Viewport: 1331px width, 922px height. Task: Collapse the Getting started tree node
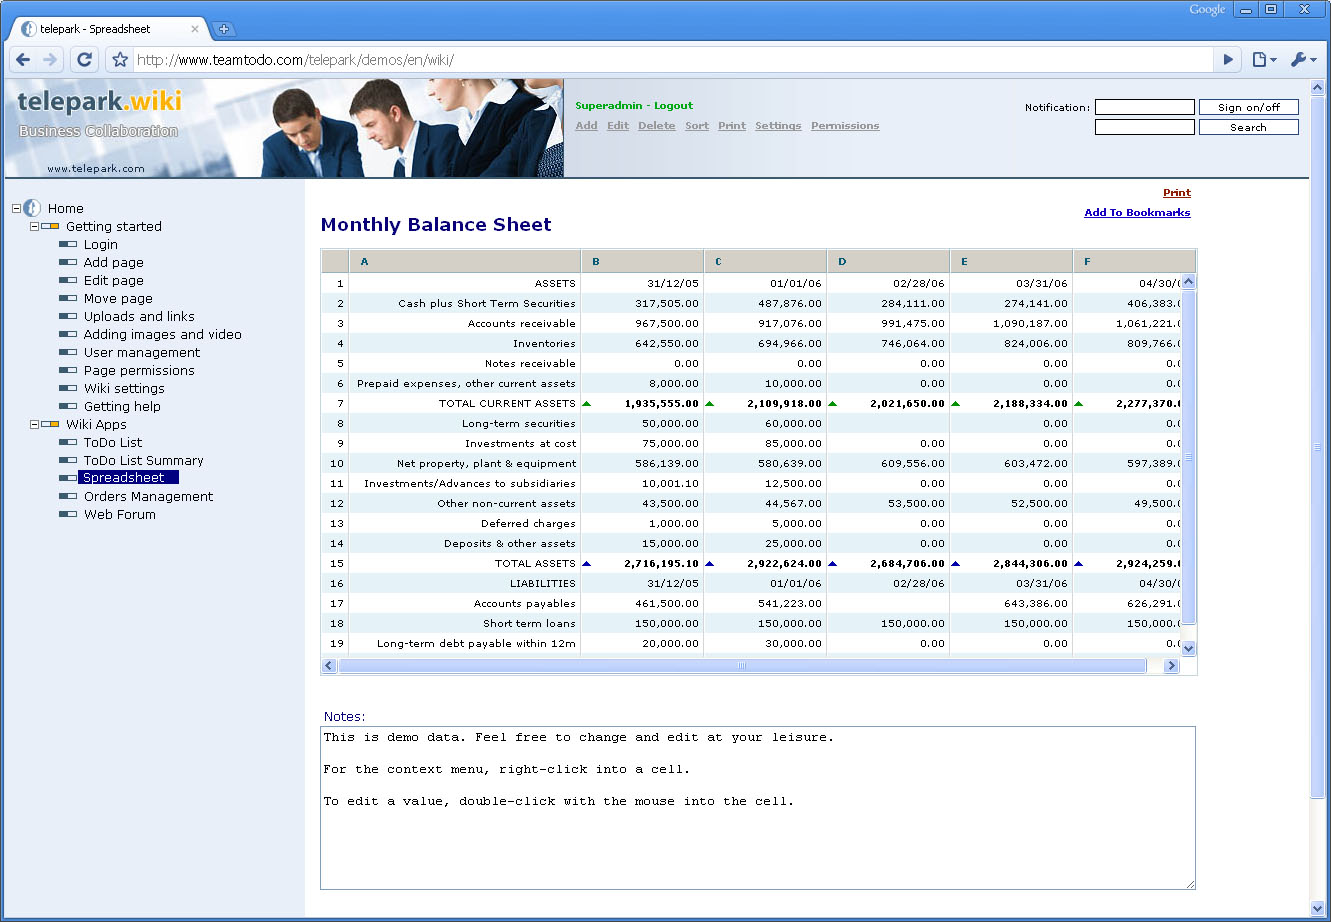click(x=34, y=227)
